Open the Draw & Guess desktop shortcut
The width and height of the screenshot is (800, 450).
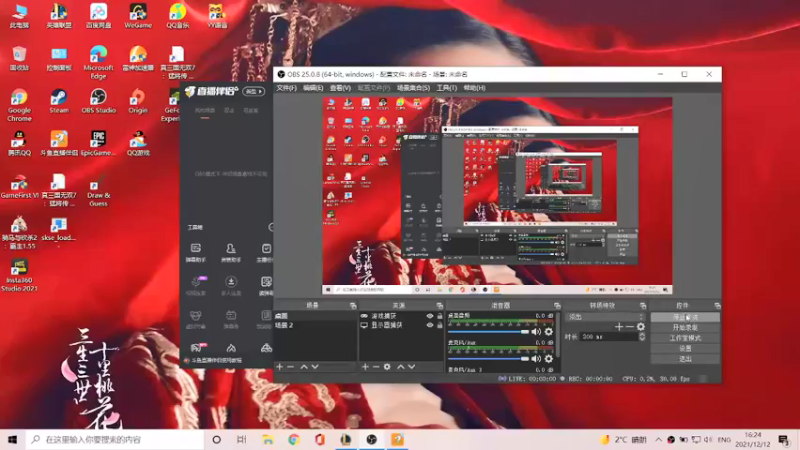98,190
